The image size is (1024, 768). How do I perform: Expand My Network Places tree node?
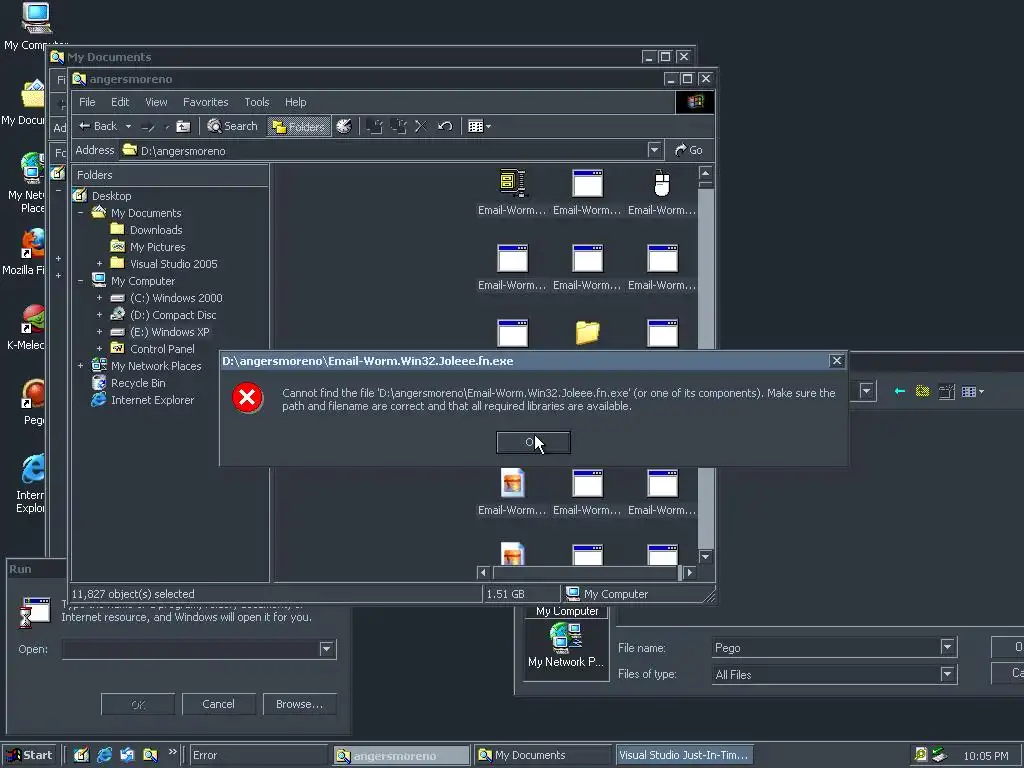(80, 366)
